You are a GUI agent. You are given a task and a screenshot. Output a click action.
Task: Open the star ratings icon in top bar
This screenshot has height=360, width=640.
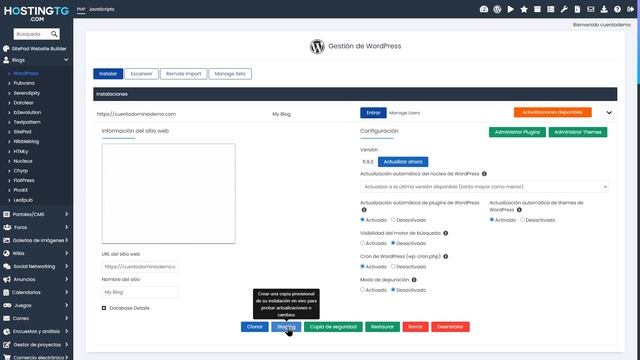click(524, 9)
